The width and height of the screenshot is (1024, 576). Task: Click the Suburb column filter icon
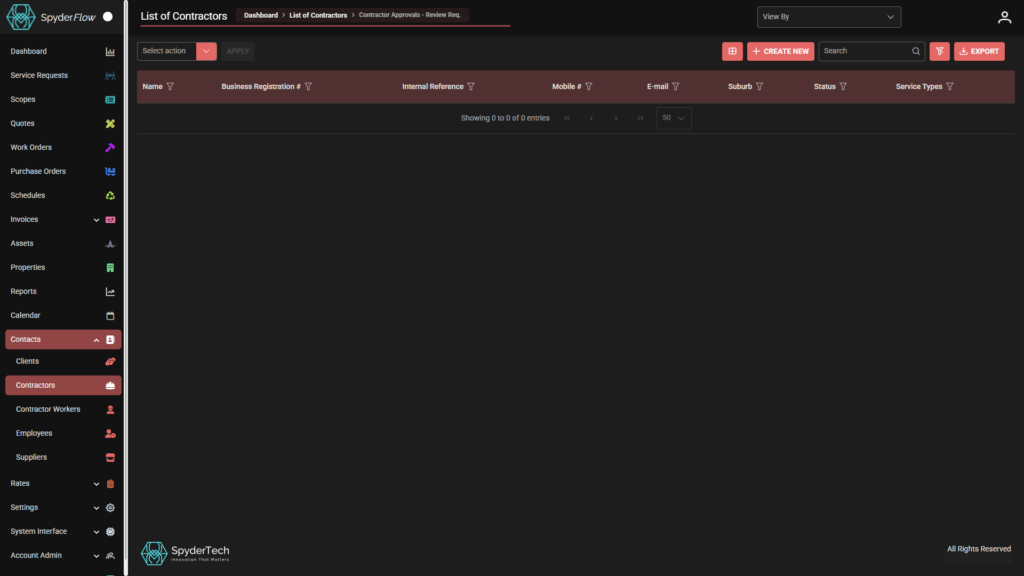(x=759, y=87)
